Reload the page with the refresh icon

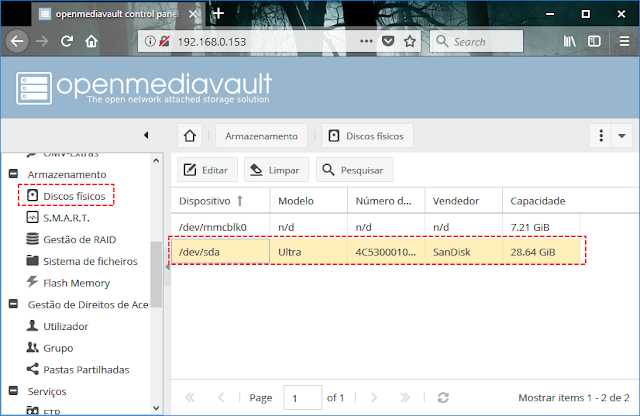point(67,41)
